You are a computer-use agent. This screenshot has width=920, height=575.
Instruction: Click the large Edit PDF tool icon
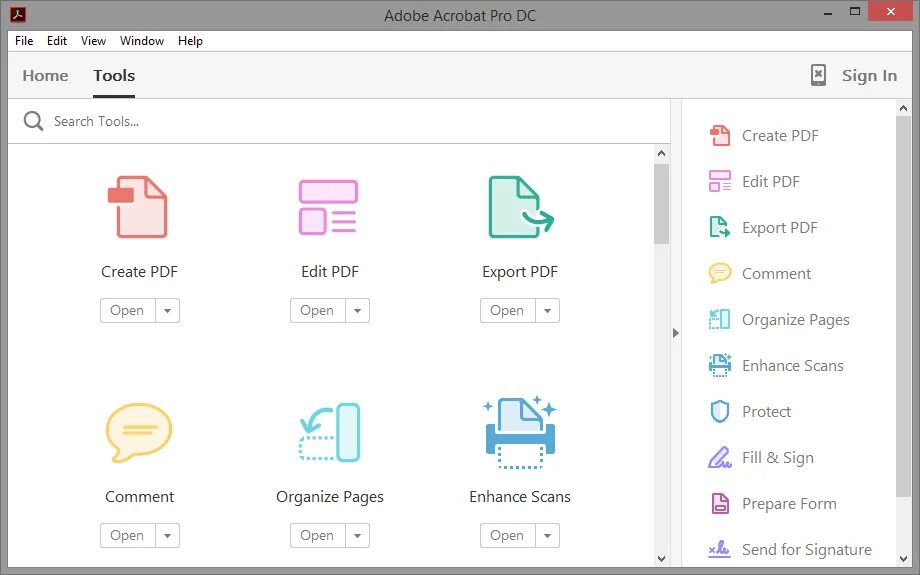coord(328,207)
